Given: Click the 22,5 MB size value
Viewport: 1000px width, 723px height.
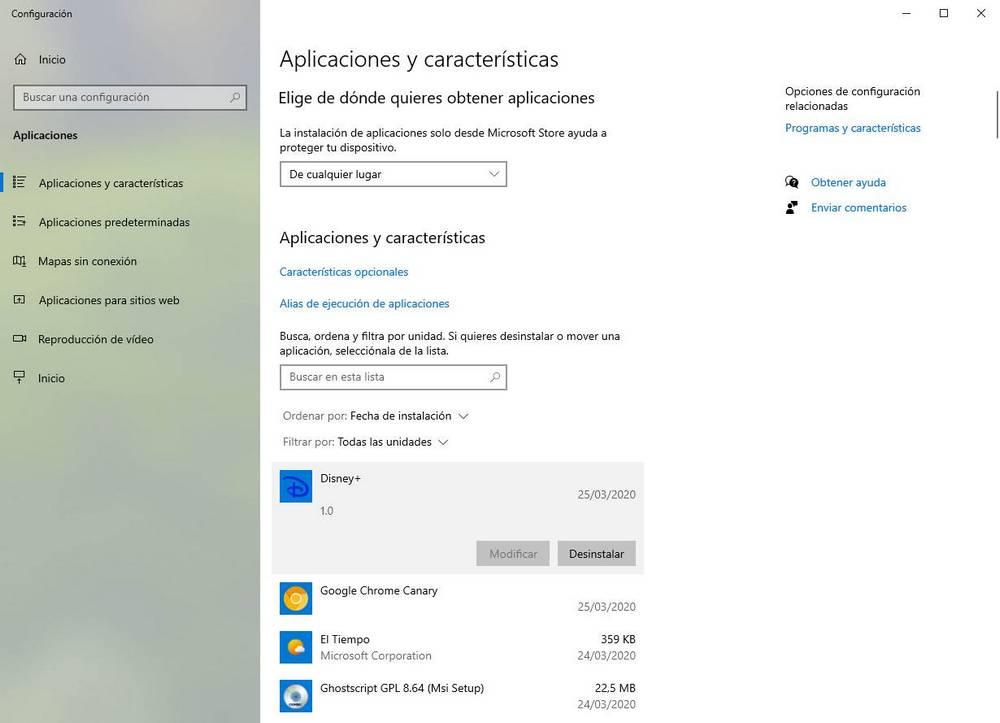Looking at the screenshot, I should click(615, 688).
